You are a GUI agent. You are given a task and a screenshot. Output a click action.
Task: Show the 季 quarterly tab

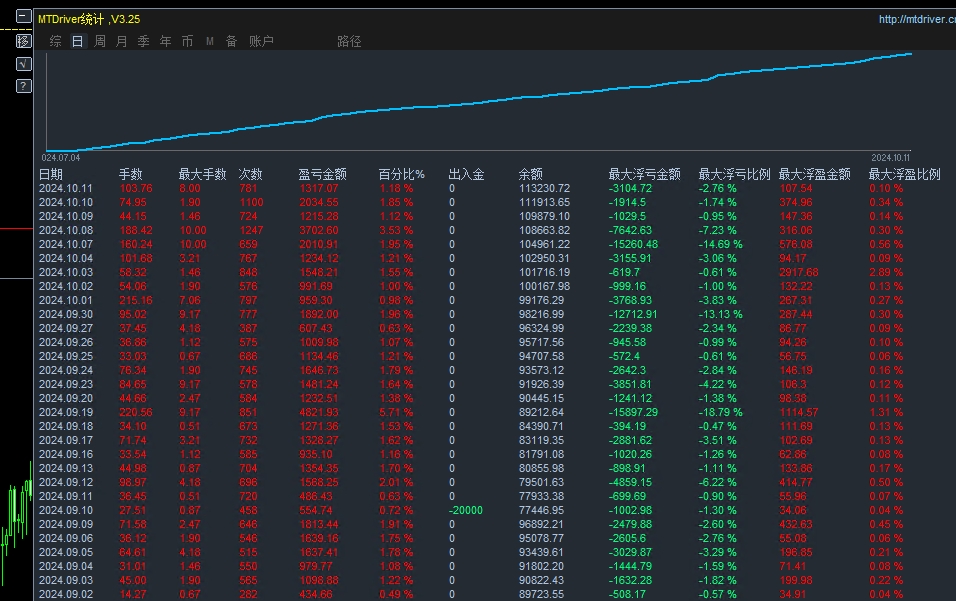pyautogui.click(x=144, y=42)
